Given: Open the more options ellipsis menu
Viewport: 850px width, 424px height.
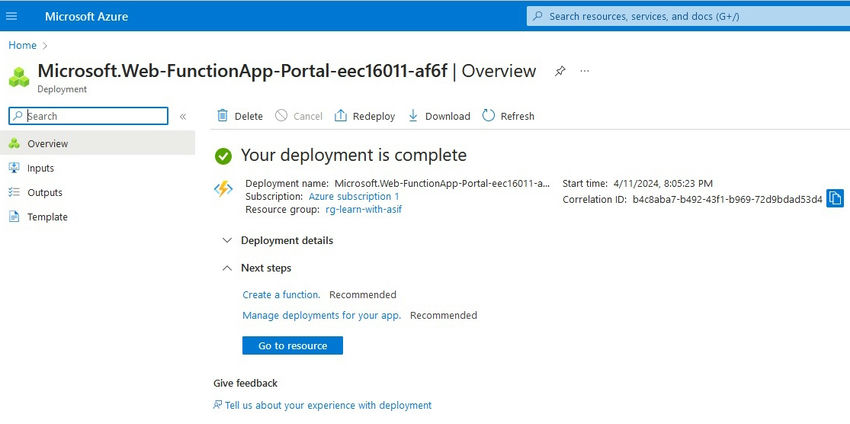Looking at the screenshot, I should pyautogui.click(x=585, y=71).
